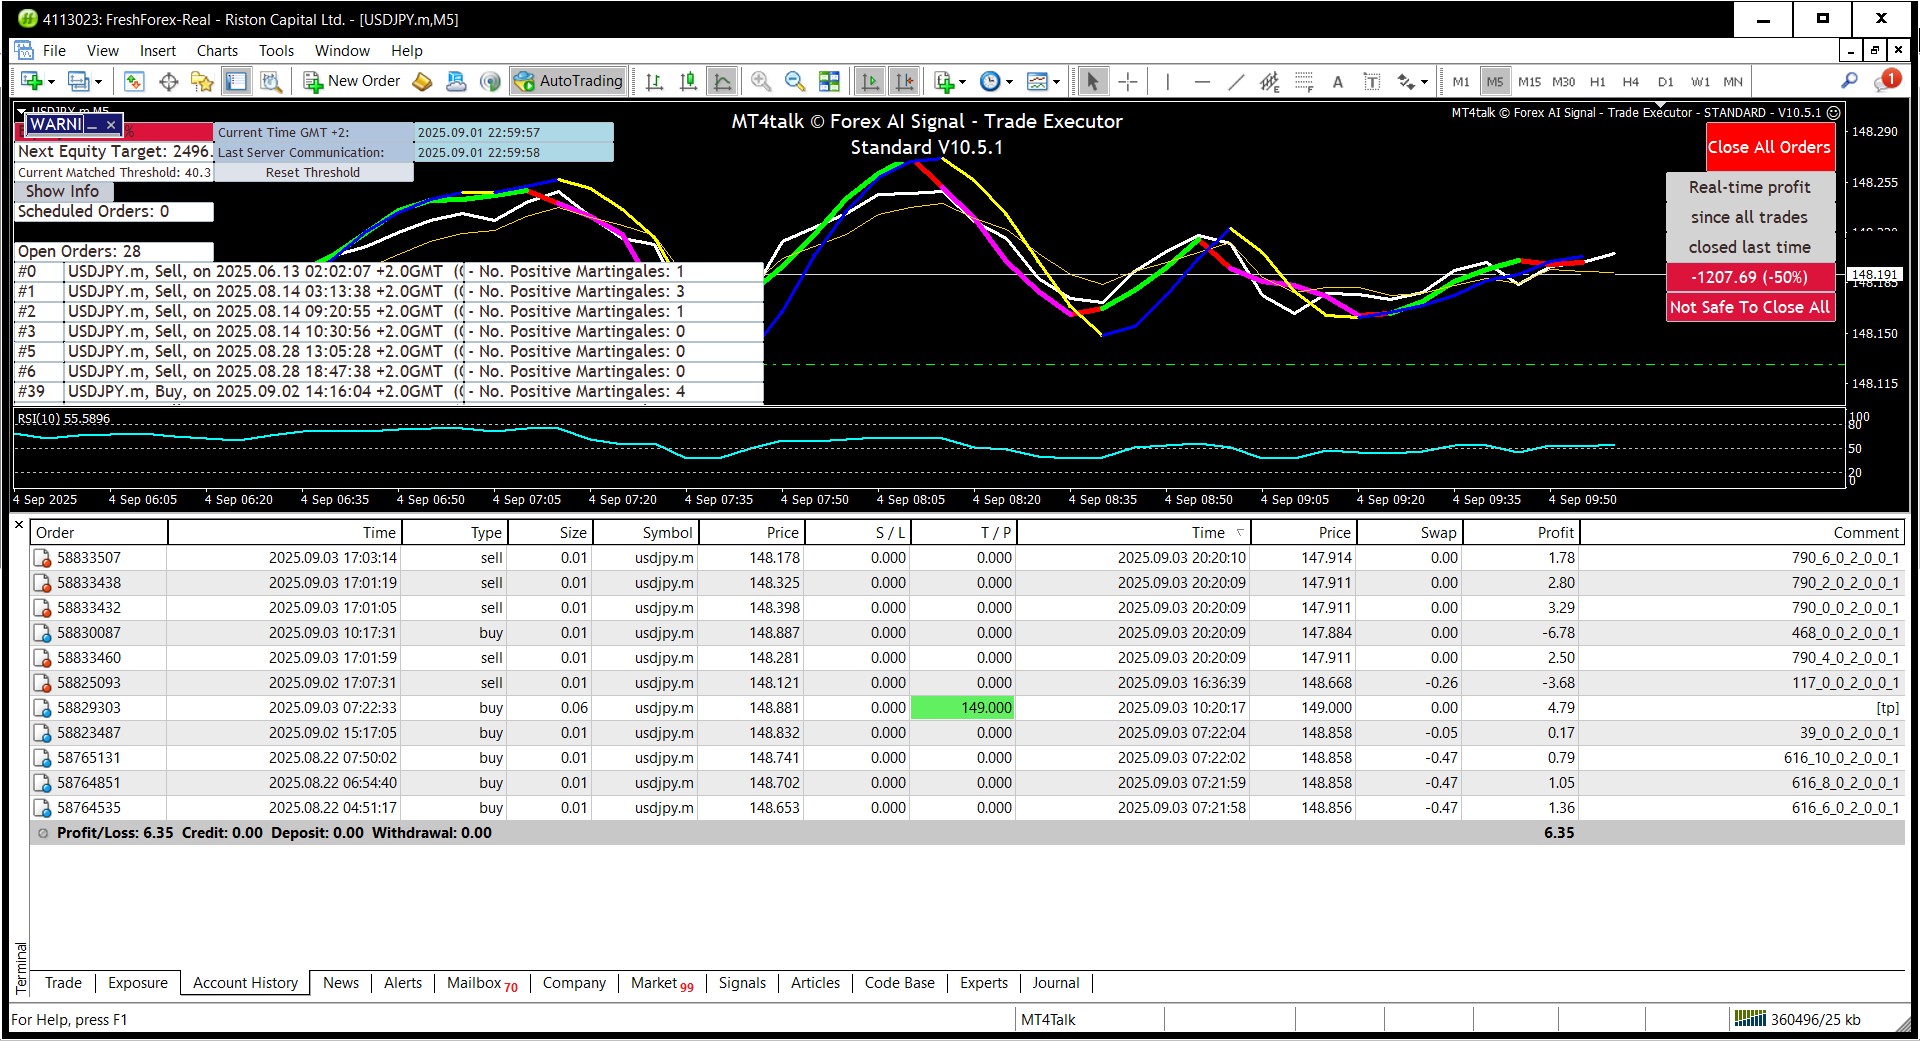The width and height of the screenshot is (1920, 1041).
Task: Open the Data Window crosshair icon
Action: coord(168,82)
